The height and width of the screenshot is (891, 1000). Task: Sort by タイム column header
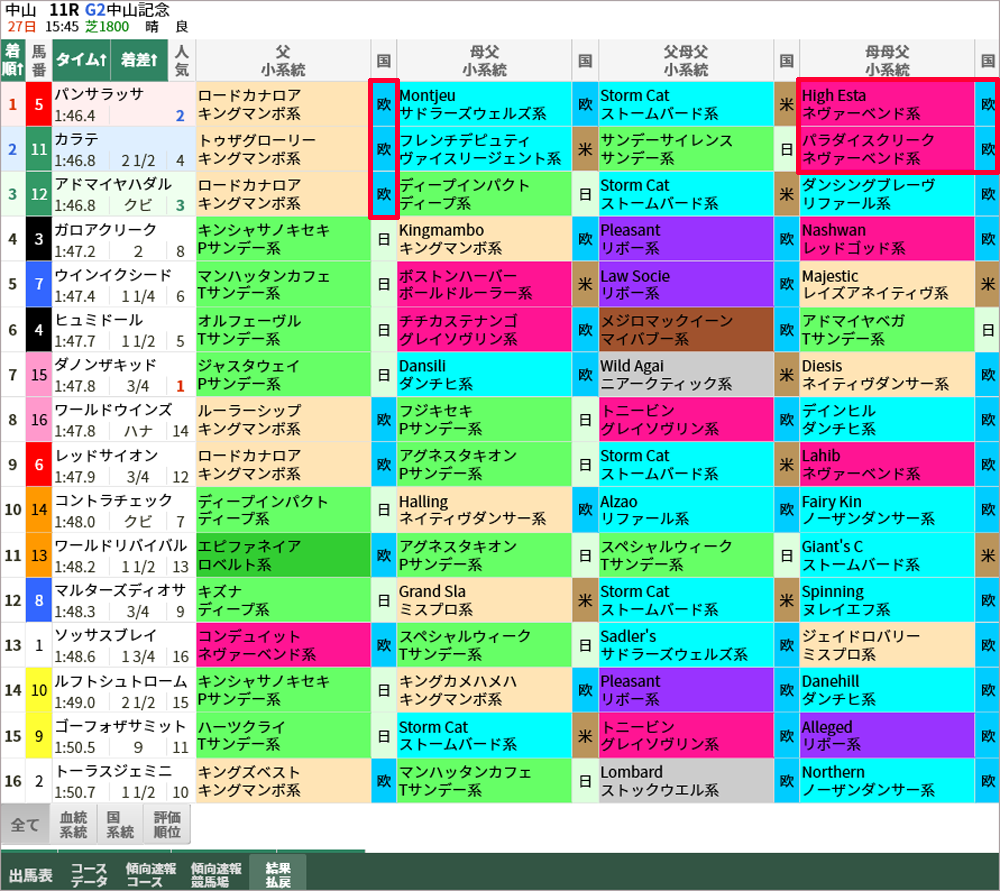(x=81, y=60)
